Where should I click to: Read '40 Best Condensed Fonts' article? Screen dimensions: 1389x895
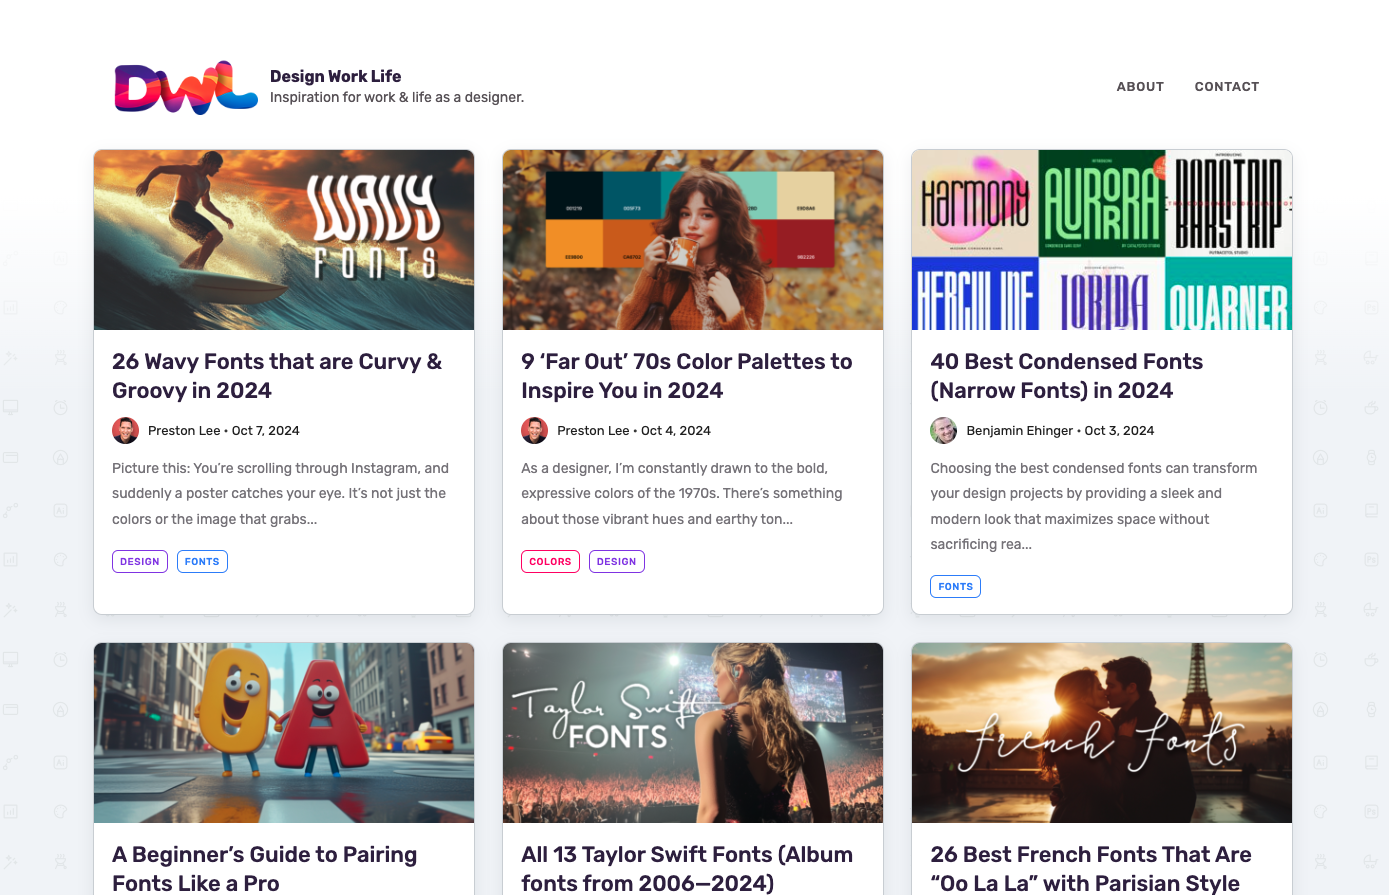1067,376
